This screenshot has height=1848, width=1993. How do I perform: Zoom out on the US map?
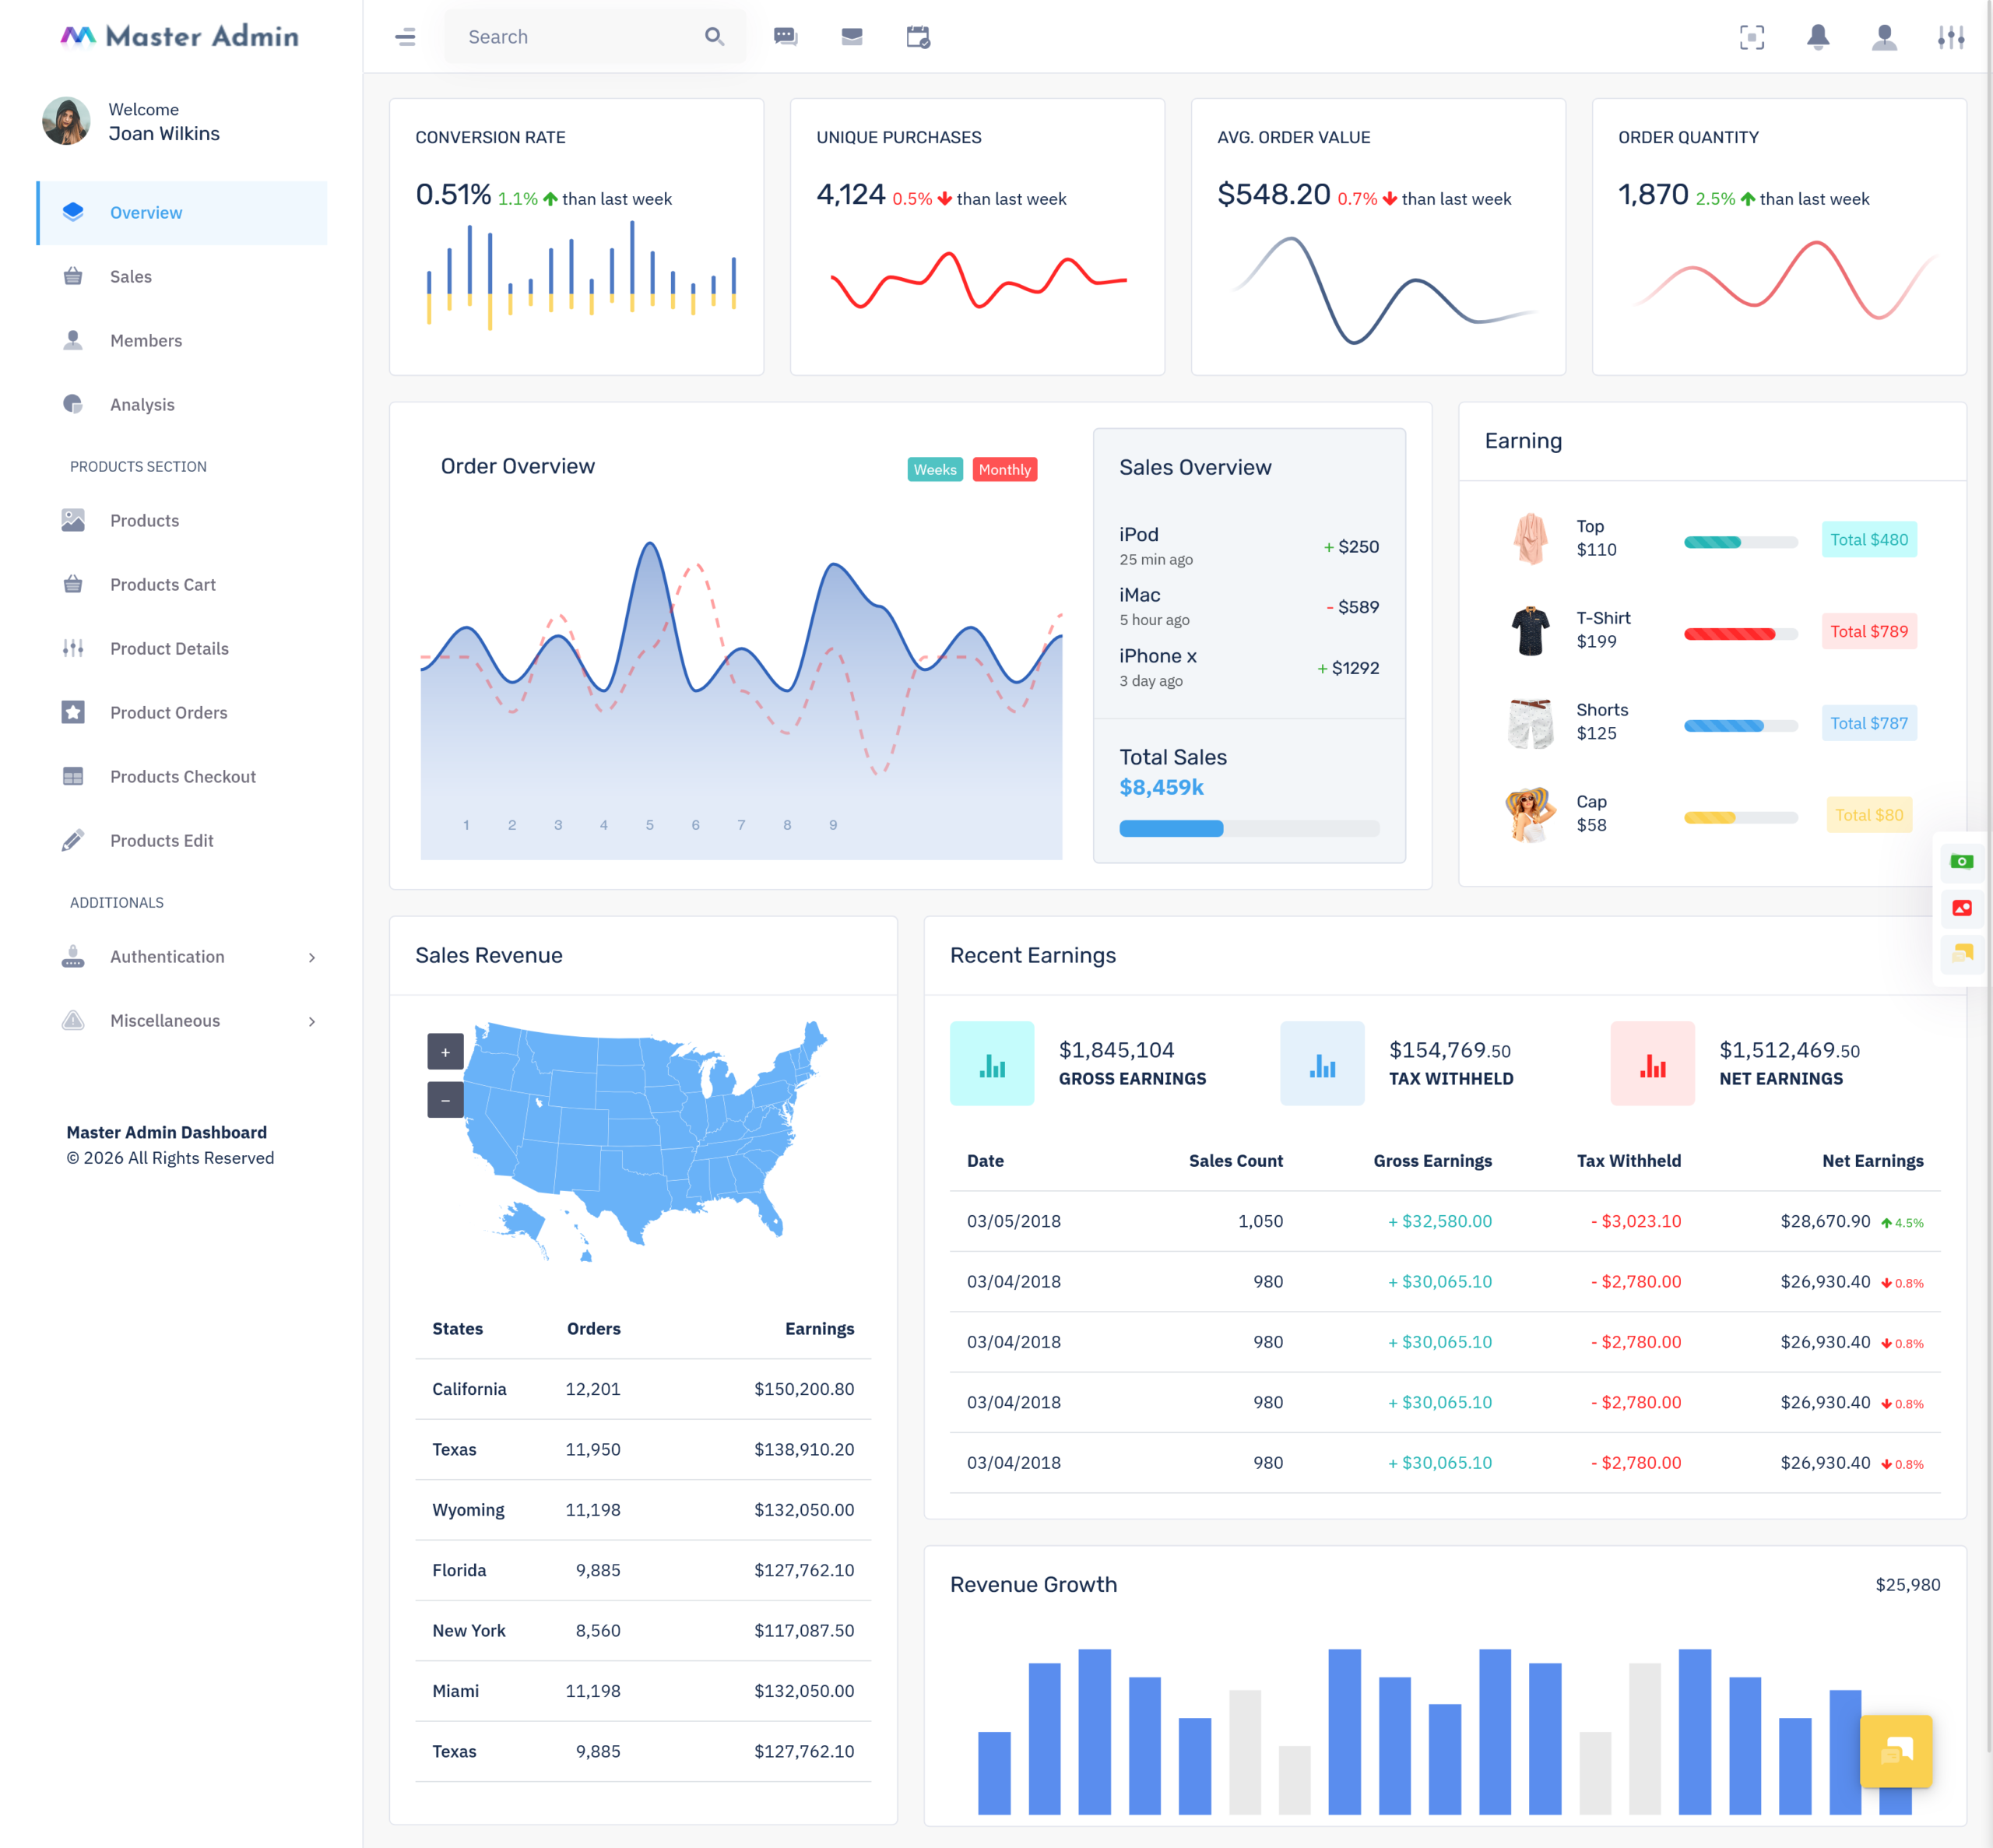pyautogui.click(x=445, y=1100)
